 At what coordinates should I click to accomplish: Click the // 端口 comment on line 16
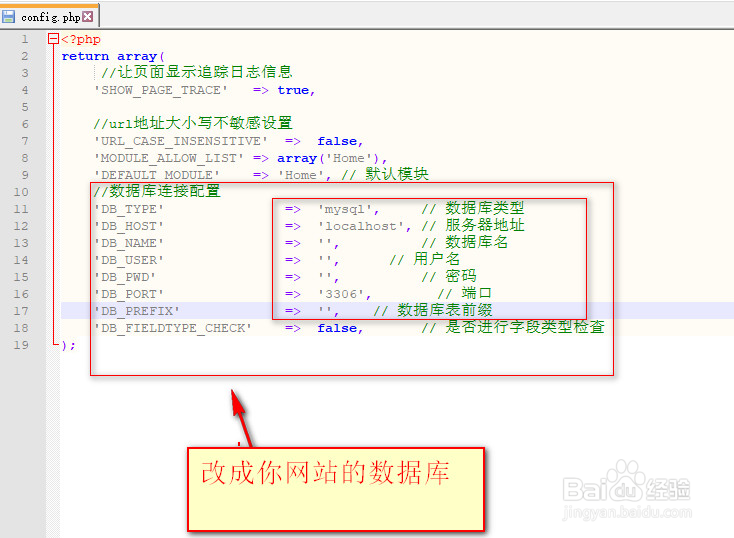[464, 293]
